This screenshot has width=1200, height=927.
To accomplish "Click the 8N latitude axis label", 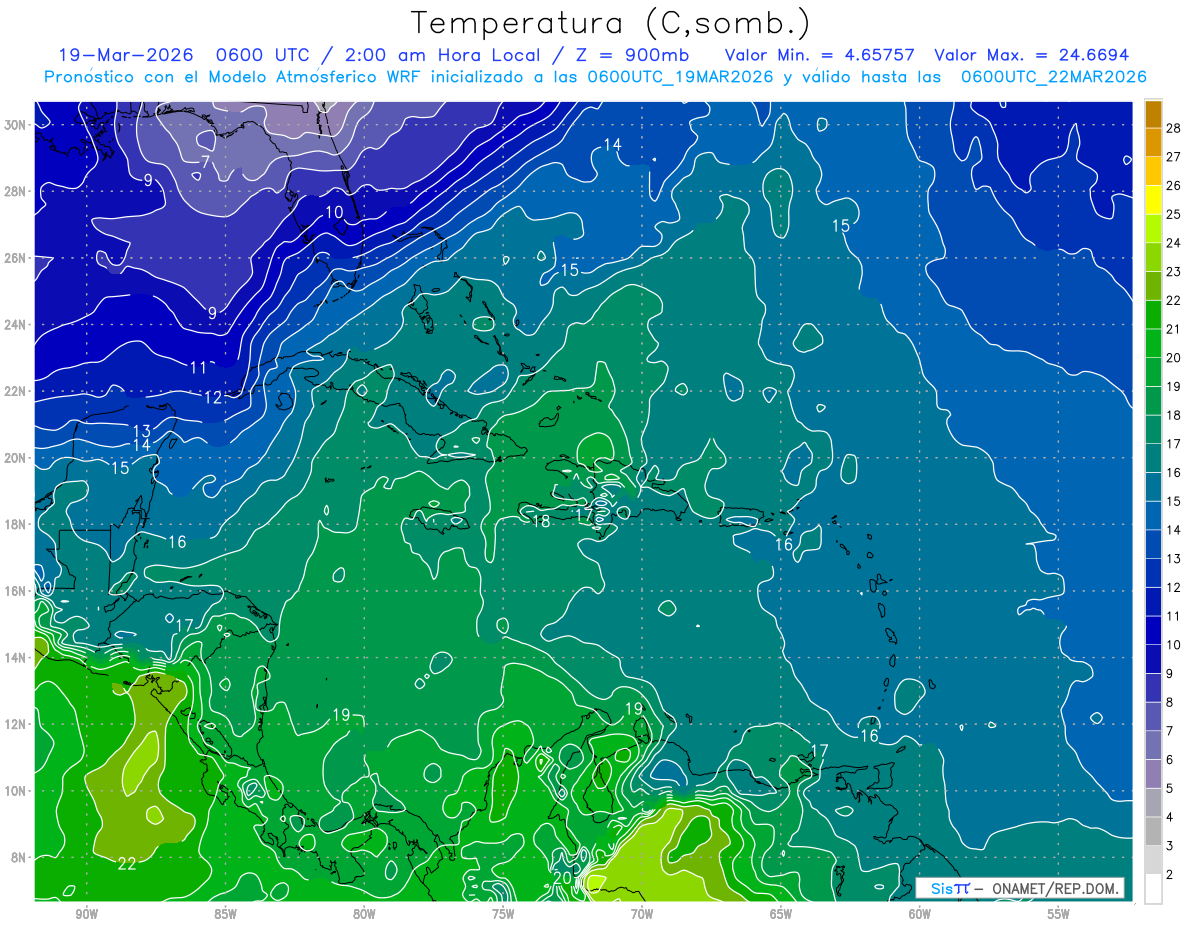I will 20,857.
